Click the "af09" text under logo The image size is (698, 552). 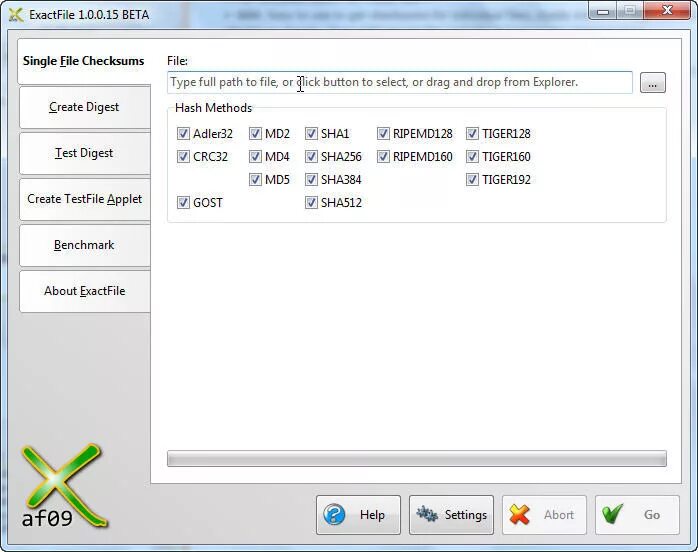[47, 519]
